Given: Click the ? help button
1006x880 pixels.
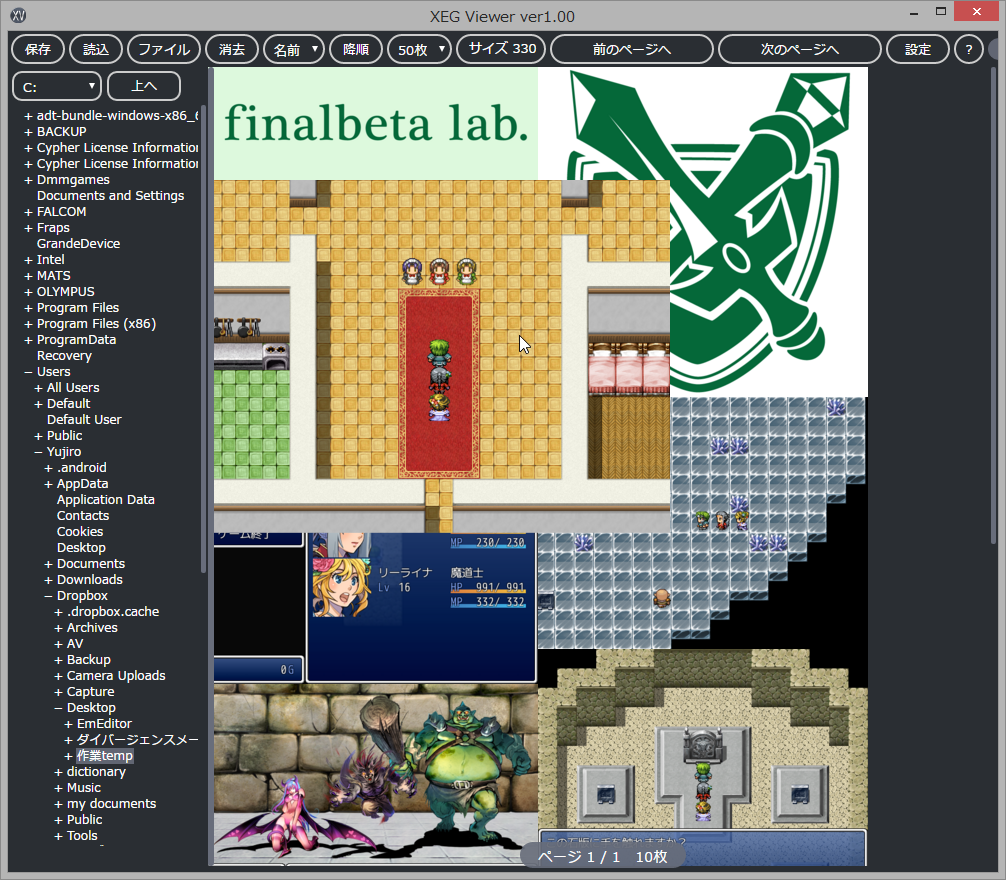Looking at the screenshot, I should coord(969,49).
